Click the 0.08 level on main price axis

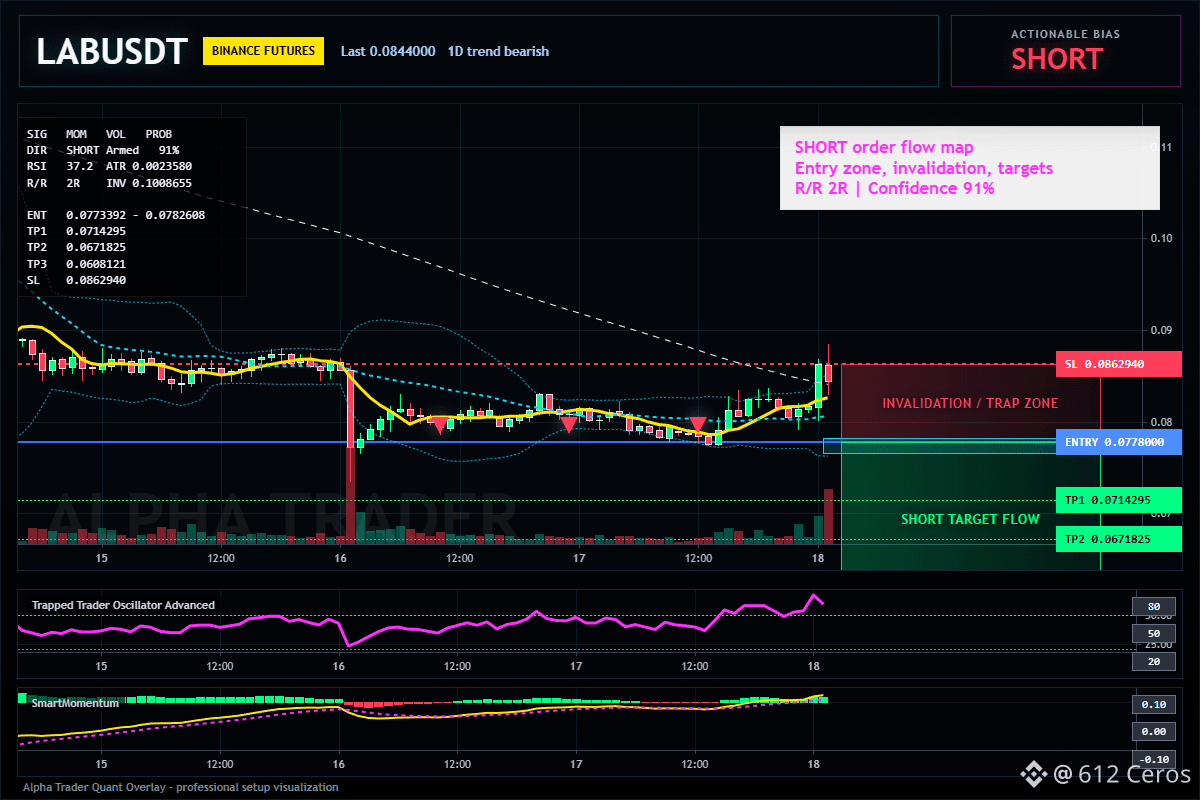click(x=1161, y=422)
